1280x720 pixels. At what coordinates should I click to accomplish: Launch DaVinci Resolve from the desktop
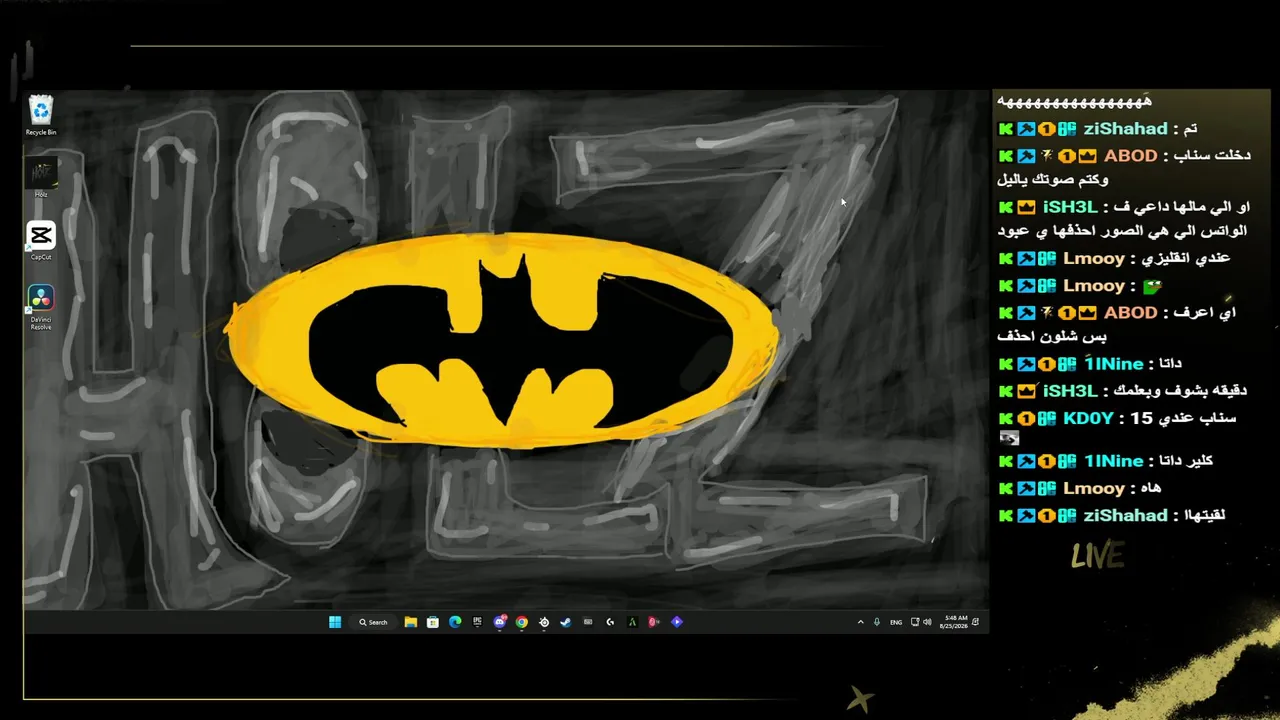41,309
